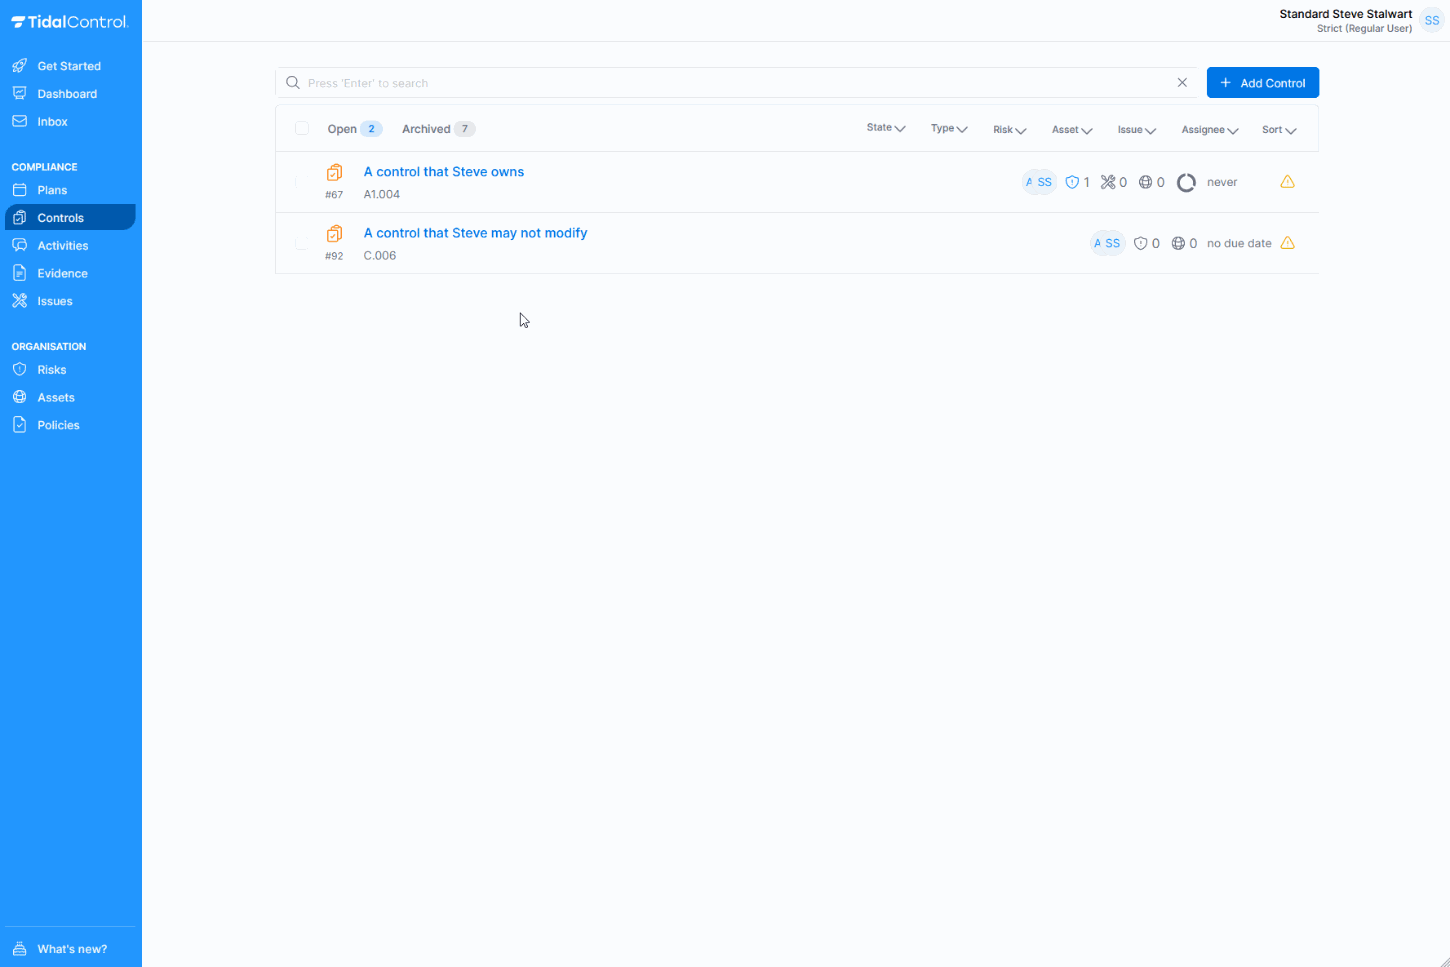The width and height of the screenshot is (1450, 967).
Task: Open the Sort options dropdown
Action: [1278, 129]
